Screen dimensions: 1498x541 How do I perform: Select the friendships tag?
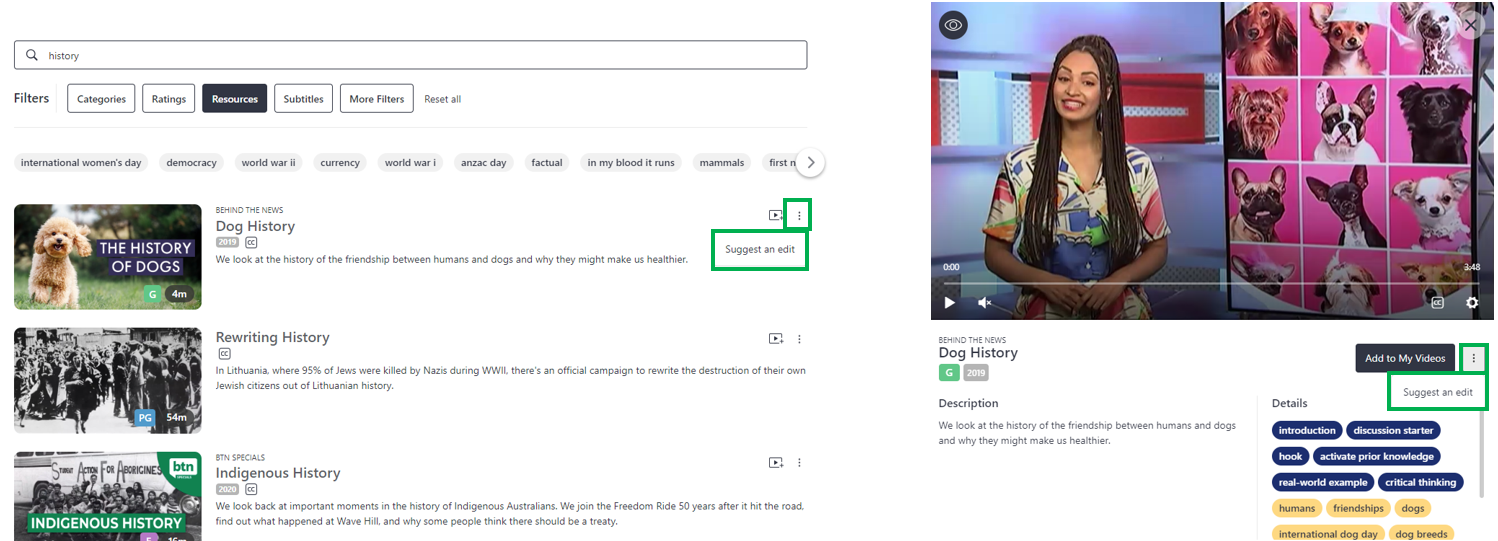tap(1358, 508)
